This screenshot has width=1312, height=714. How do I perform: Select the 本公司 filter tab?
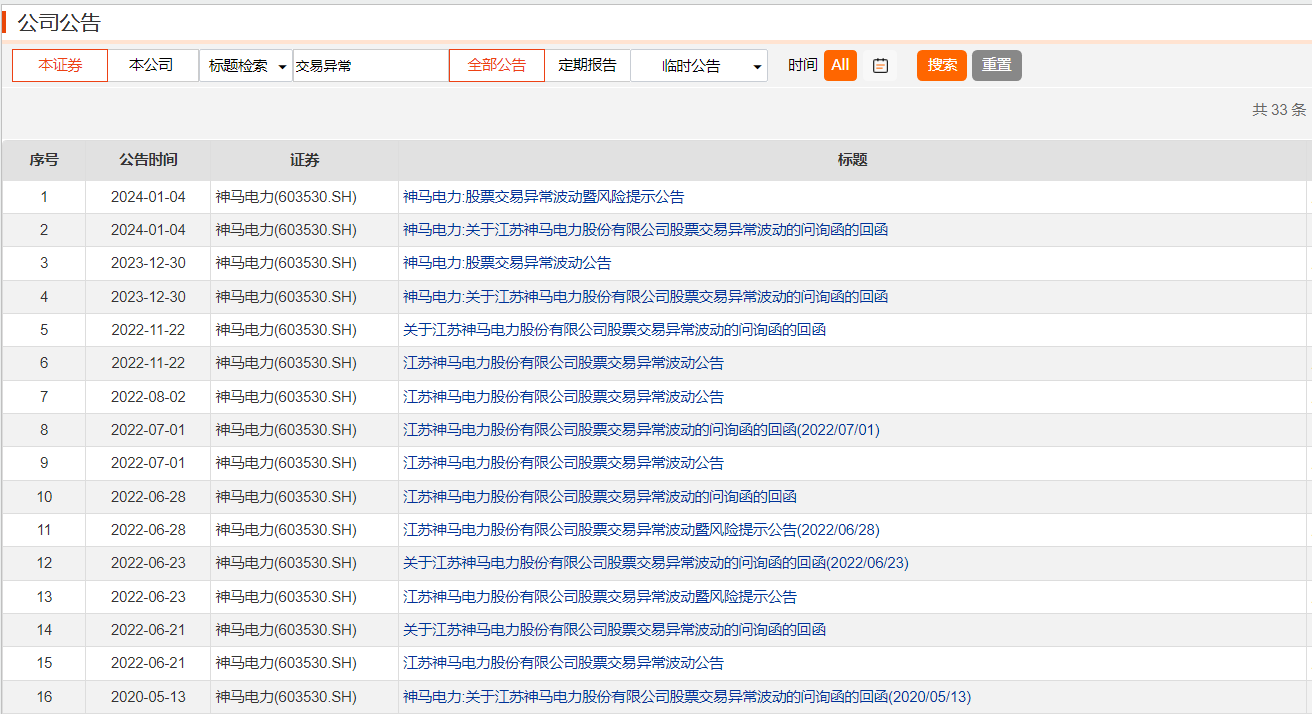pyautogui.click(x=151, y=65)
